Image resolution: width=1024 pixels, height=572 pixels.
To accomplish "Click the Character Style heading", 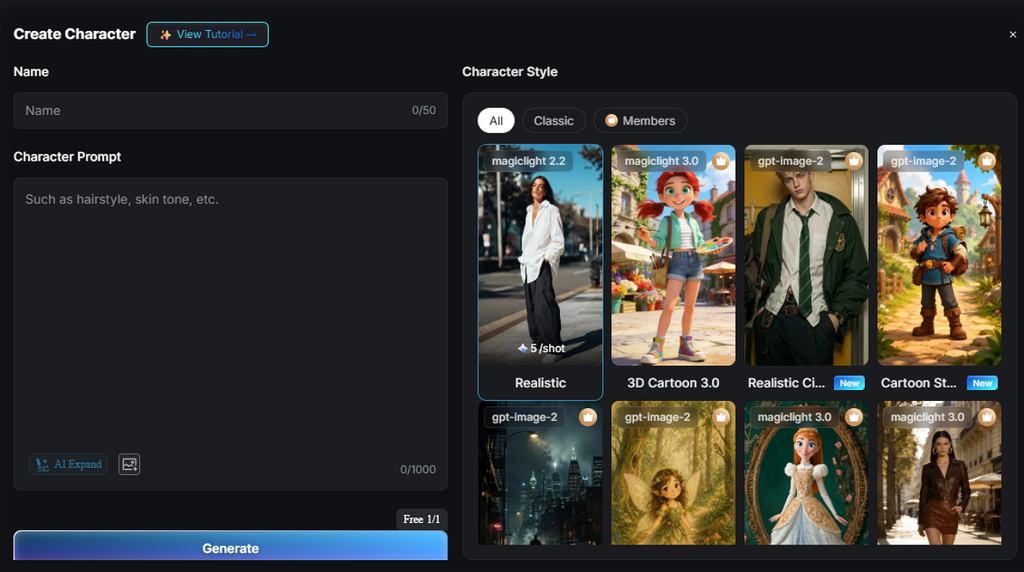I will 510,72.
